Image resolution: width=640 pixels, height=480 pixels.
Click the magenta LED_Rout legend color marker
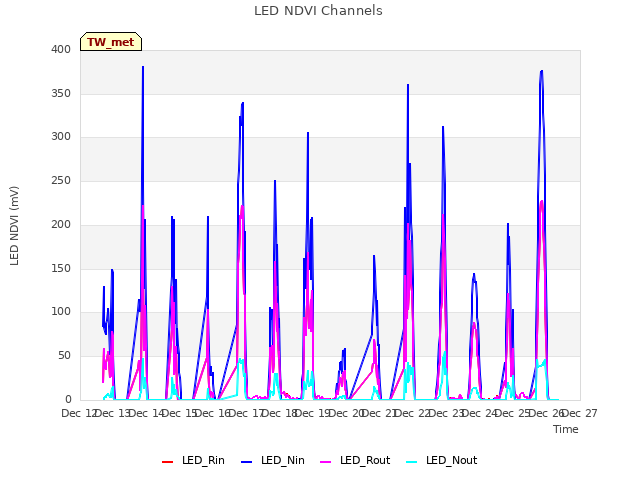[326, 462]
